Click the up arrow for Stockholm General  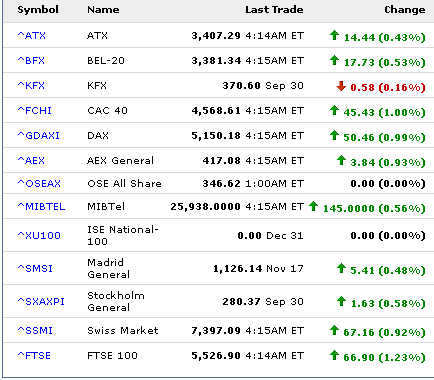point(341,301)
